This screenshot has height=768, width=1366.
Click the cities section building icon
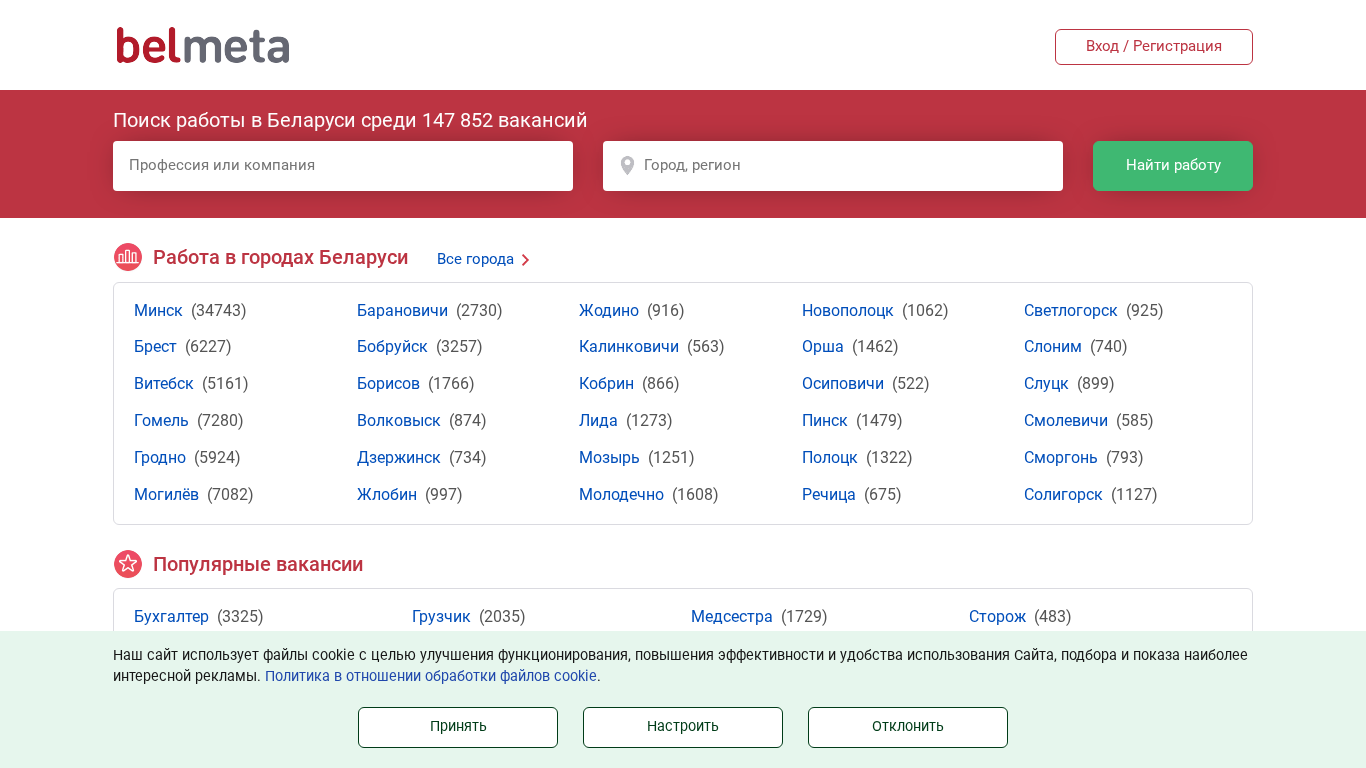click(x=128, y=257)
